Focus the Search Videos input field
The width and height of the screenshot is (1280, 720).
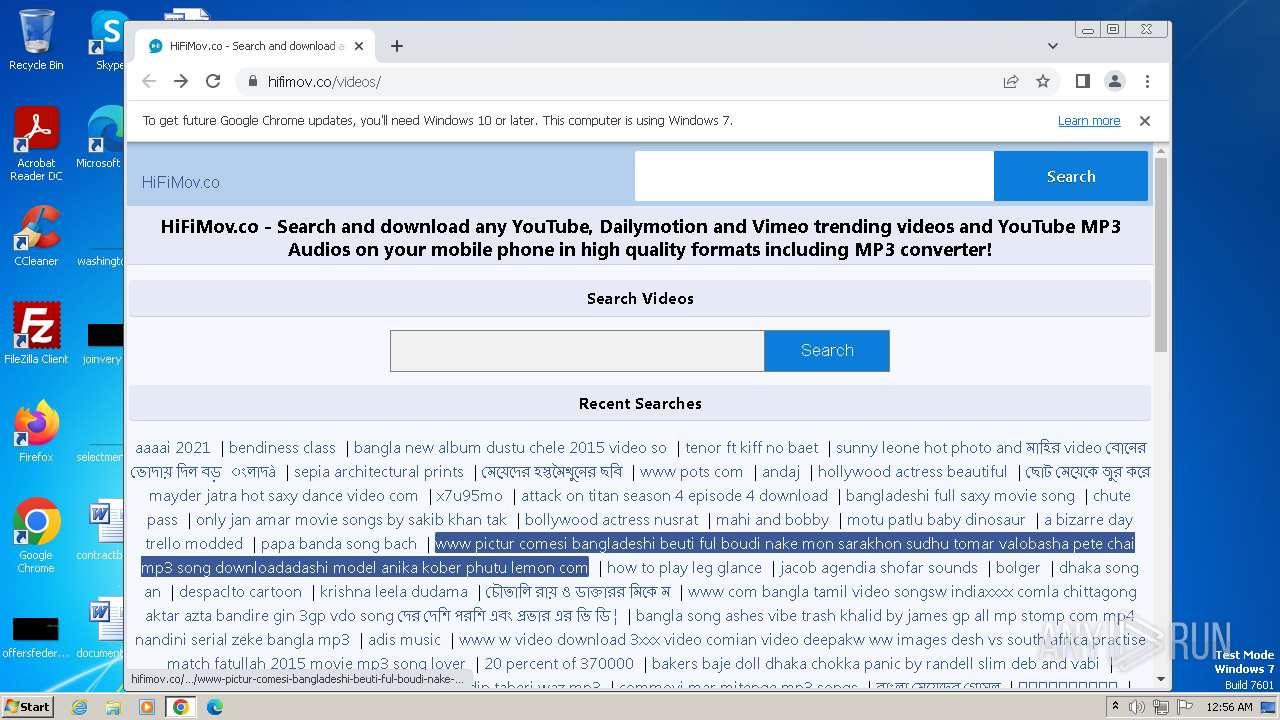pos(577,351)
